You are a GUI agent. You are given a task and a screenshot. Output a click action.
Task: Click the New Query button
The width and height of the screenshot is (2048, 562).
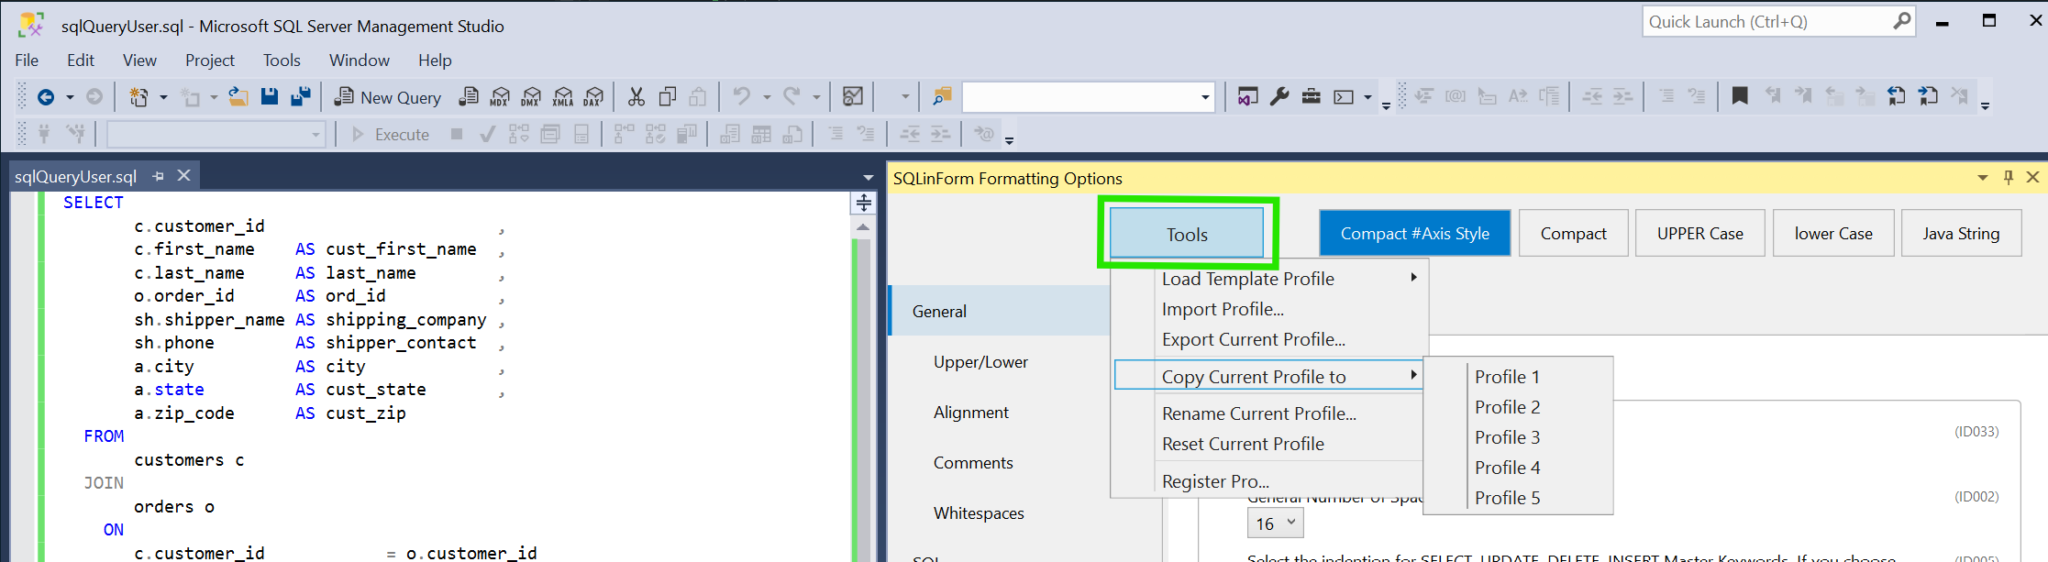(388, 97)
